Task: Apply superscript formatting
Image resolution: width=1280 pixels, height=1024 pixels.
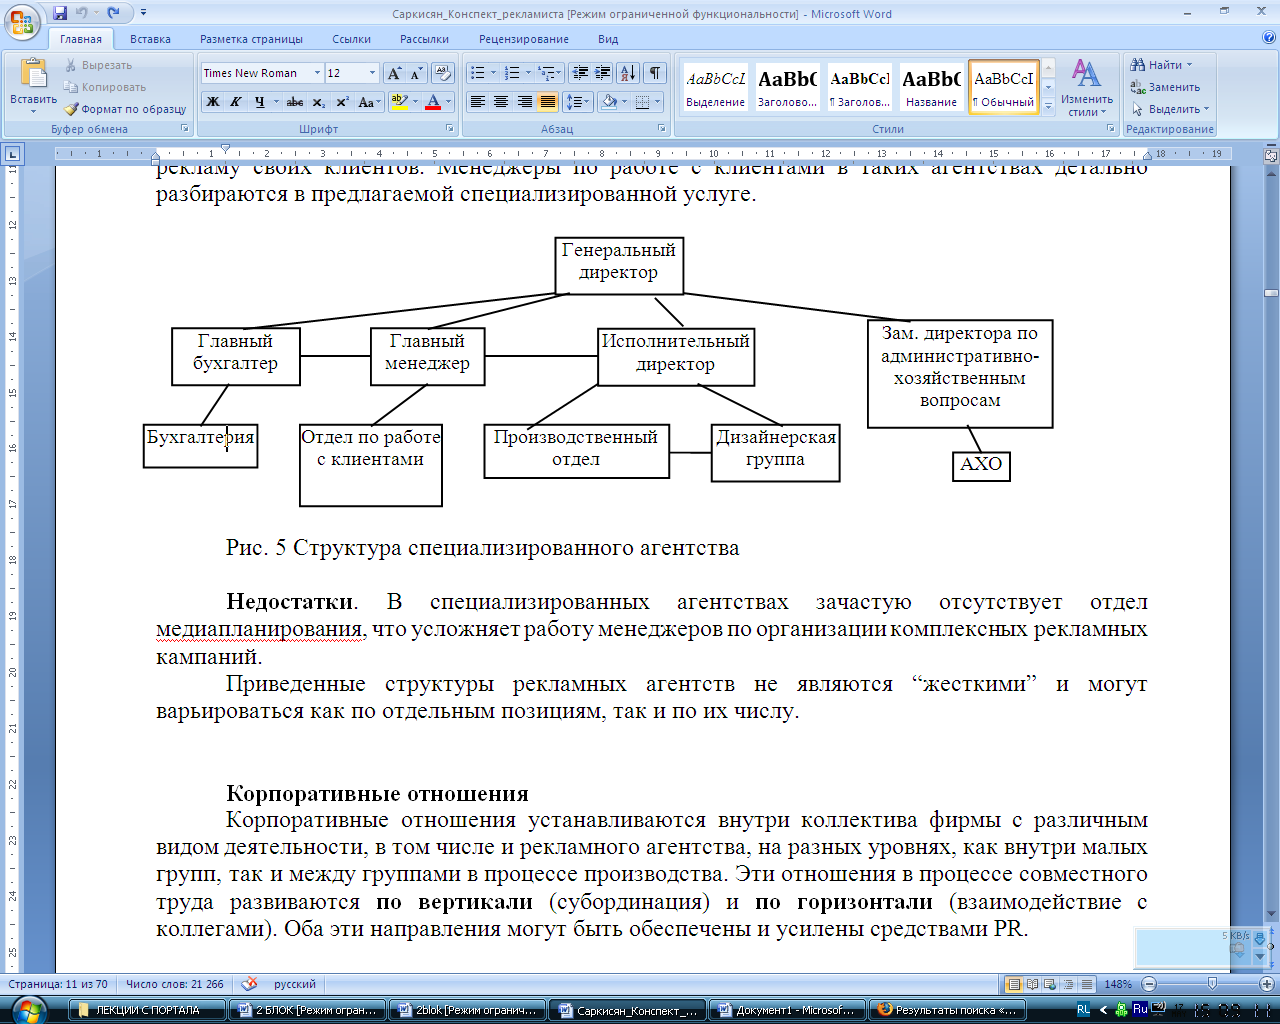Action: pos(342,102)
